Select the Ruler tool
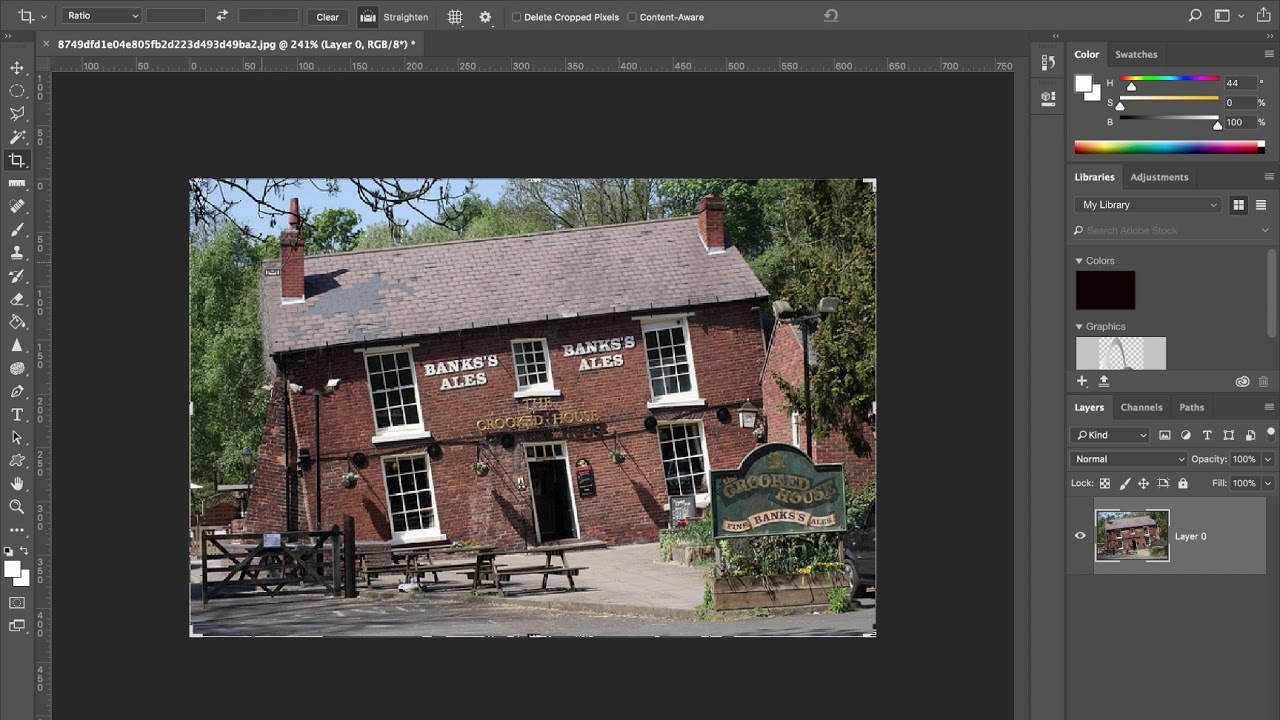This screenshot has width=1280, height=720. tap(17, 183)
